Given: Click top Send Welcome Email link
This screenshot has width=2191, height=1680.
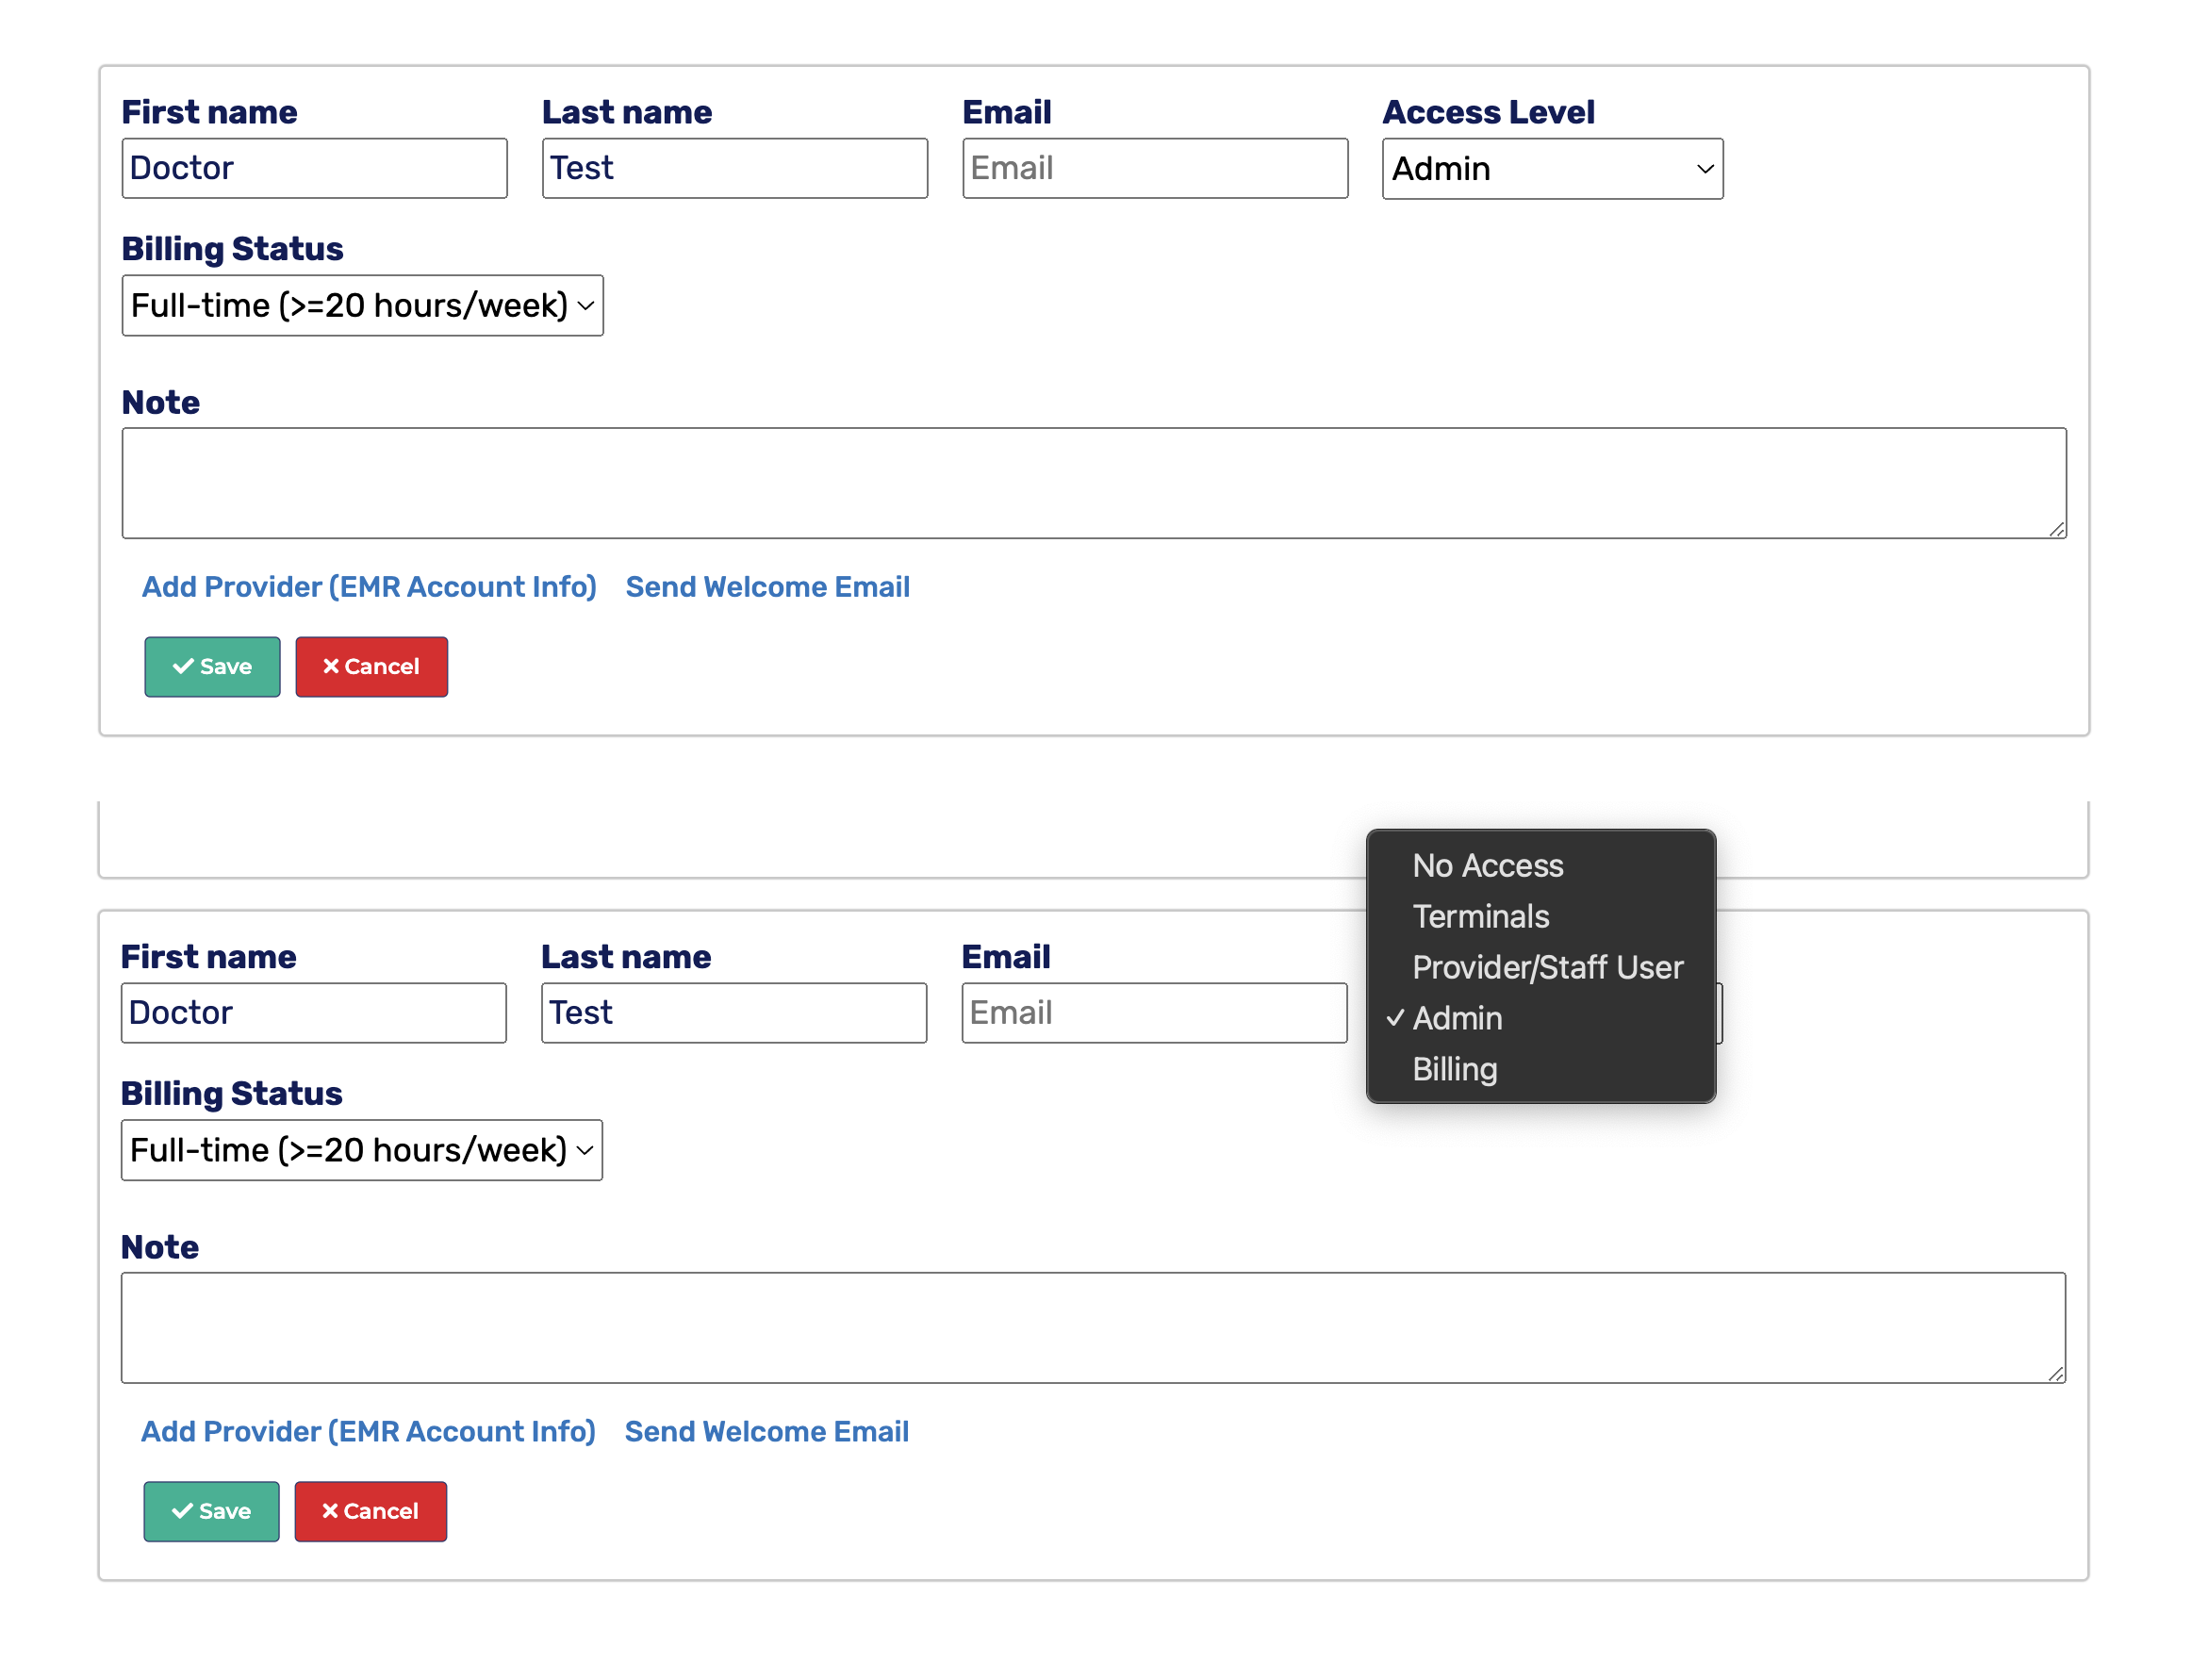Looking at the screenshot, I should coord(767,587).
